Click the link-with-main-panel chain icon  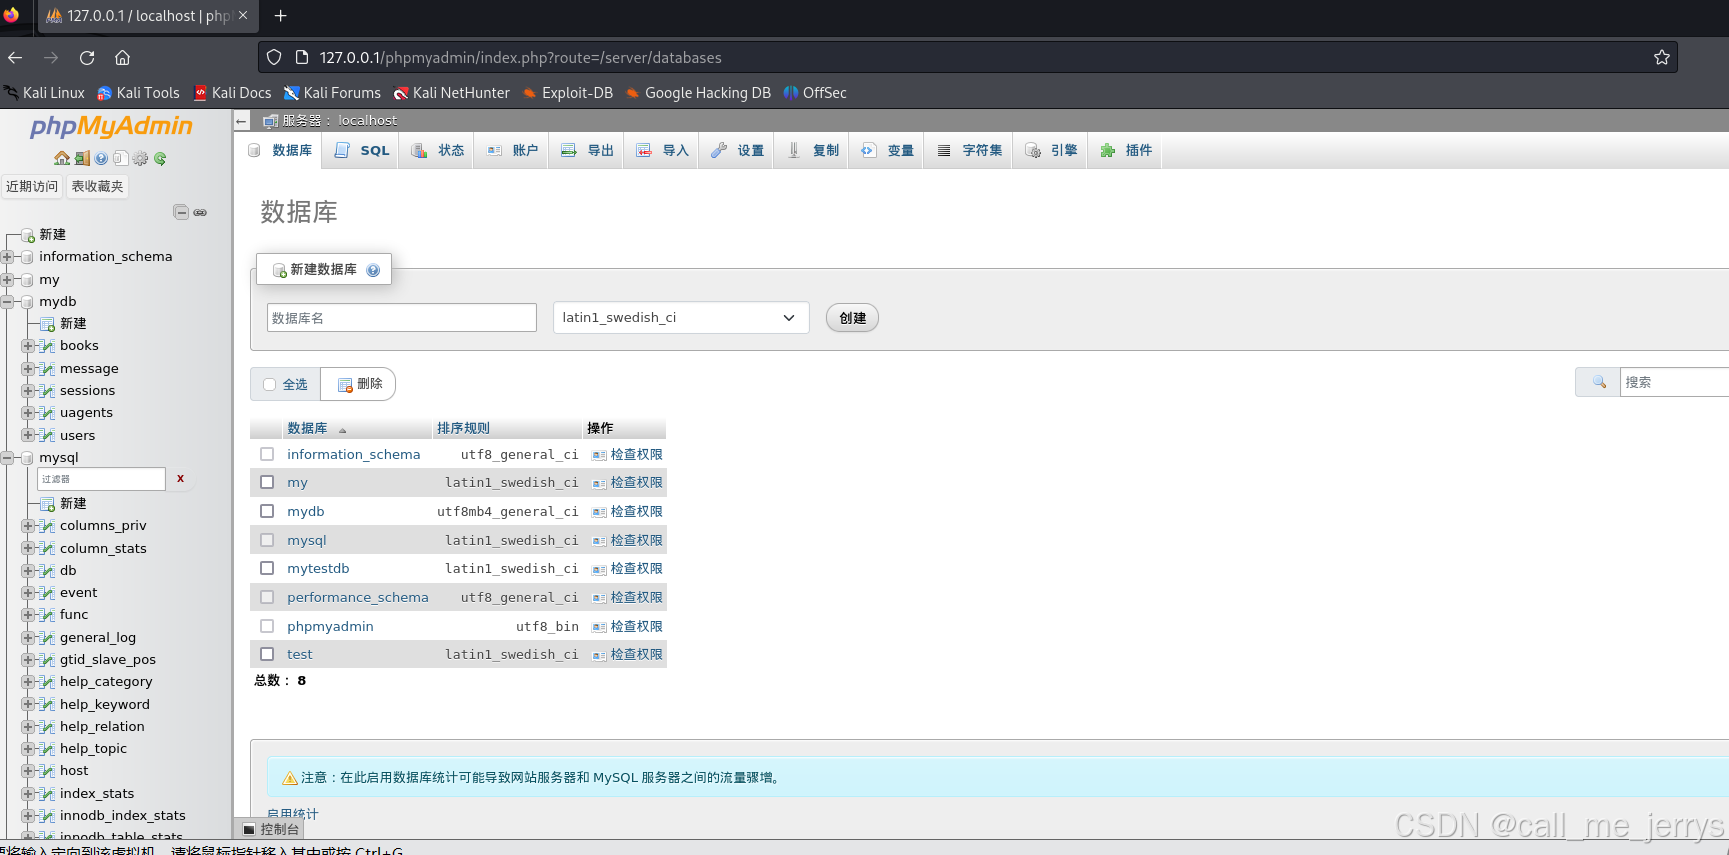click(200, 212)
